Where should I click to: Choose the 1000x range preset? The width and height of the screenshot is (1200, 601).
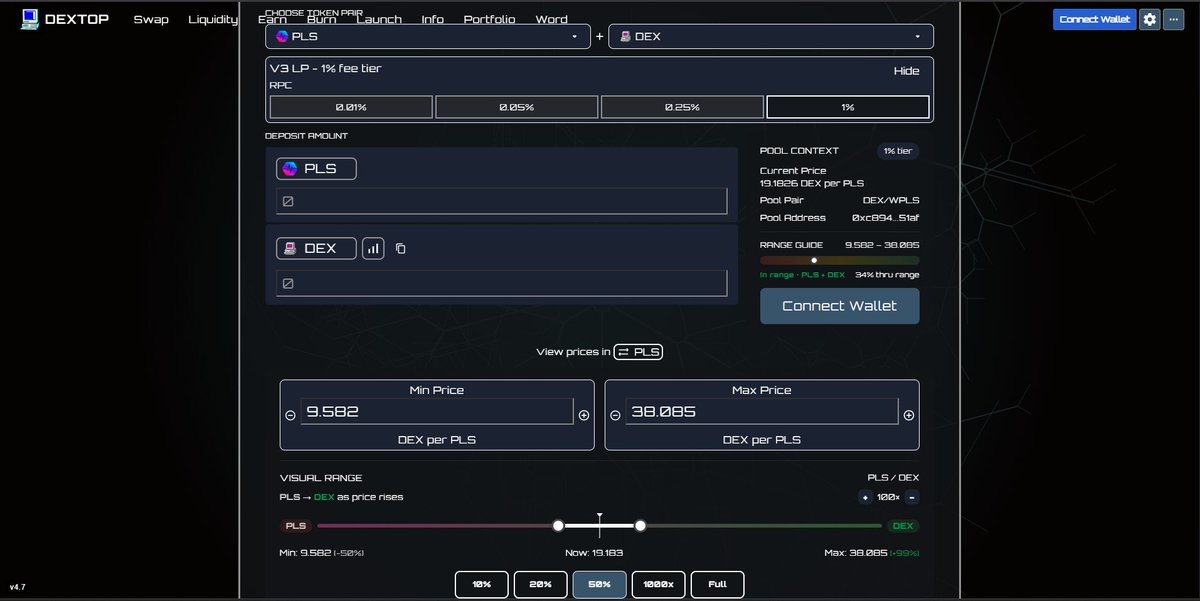(659, 584)
